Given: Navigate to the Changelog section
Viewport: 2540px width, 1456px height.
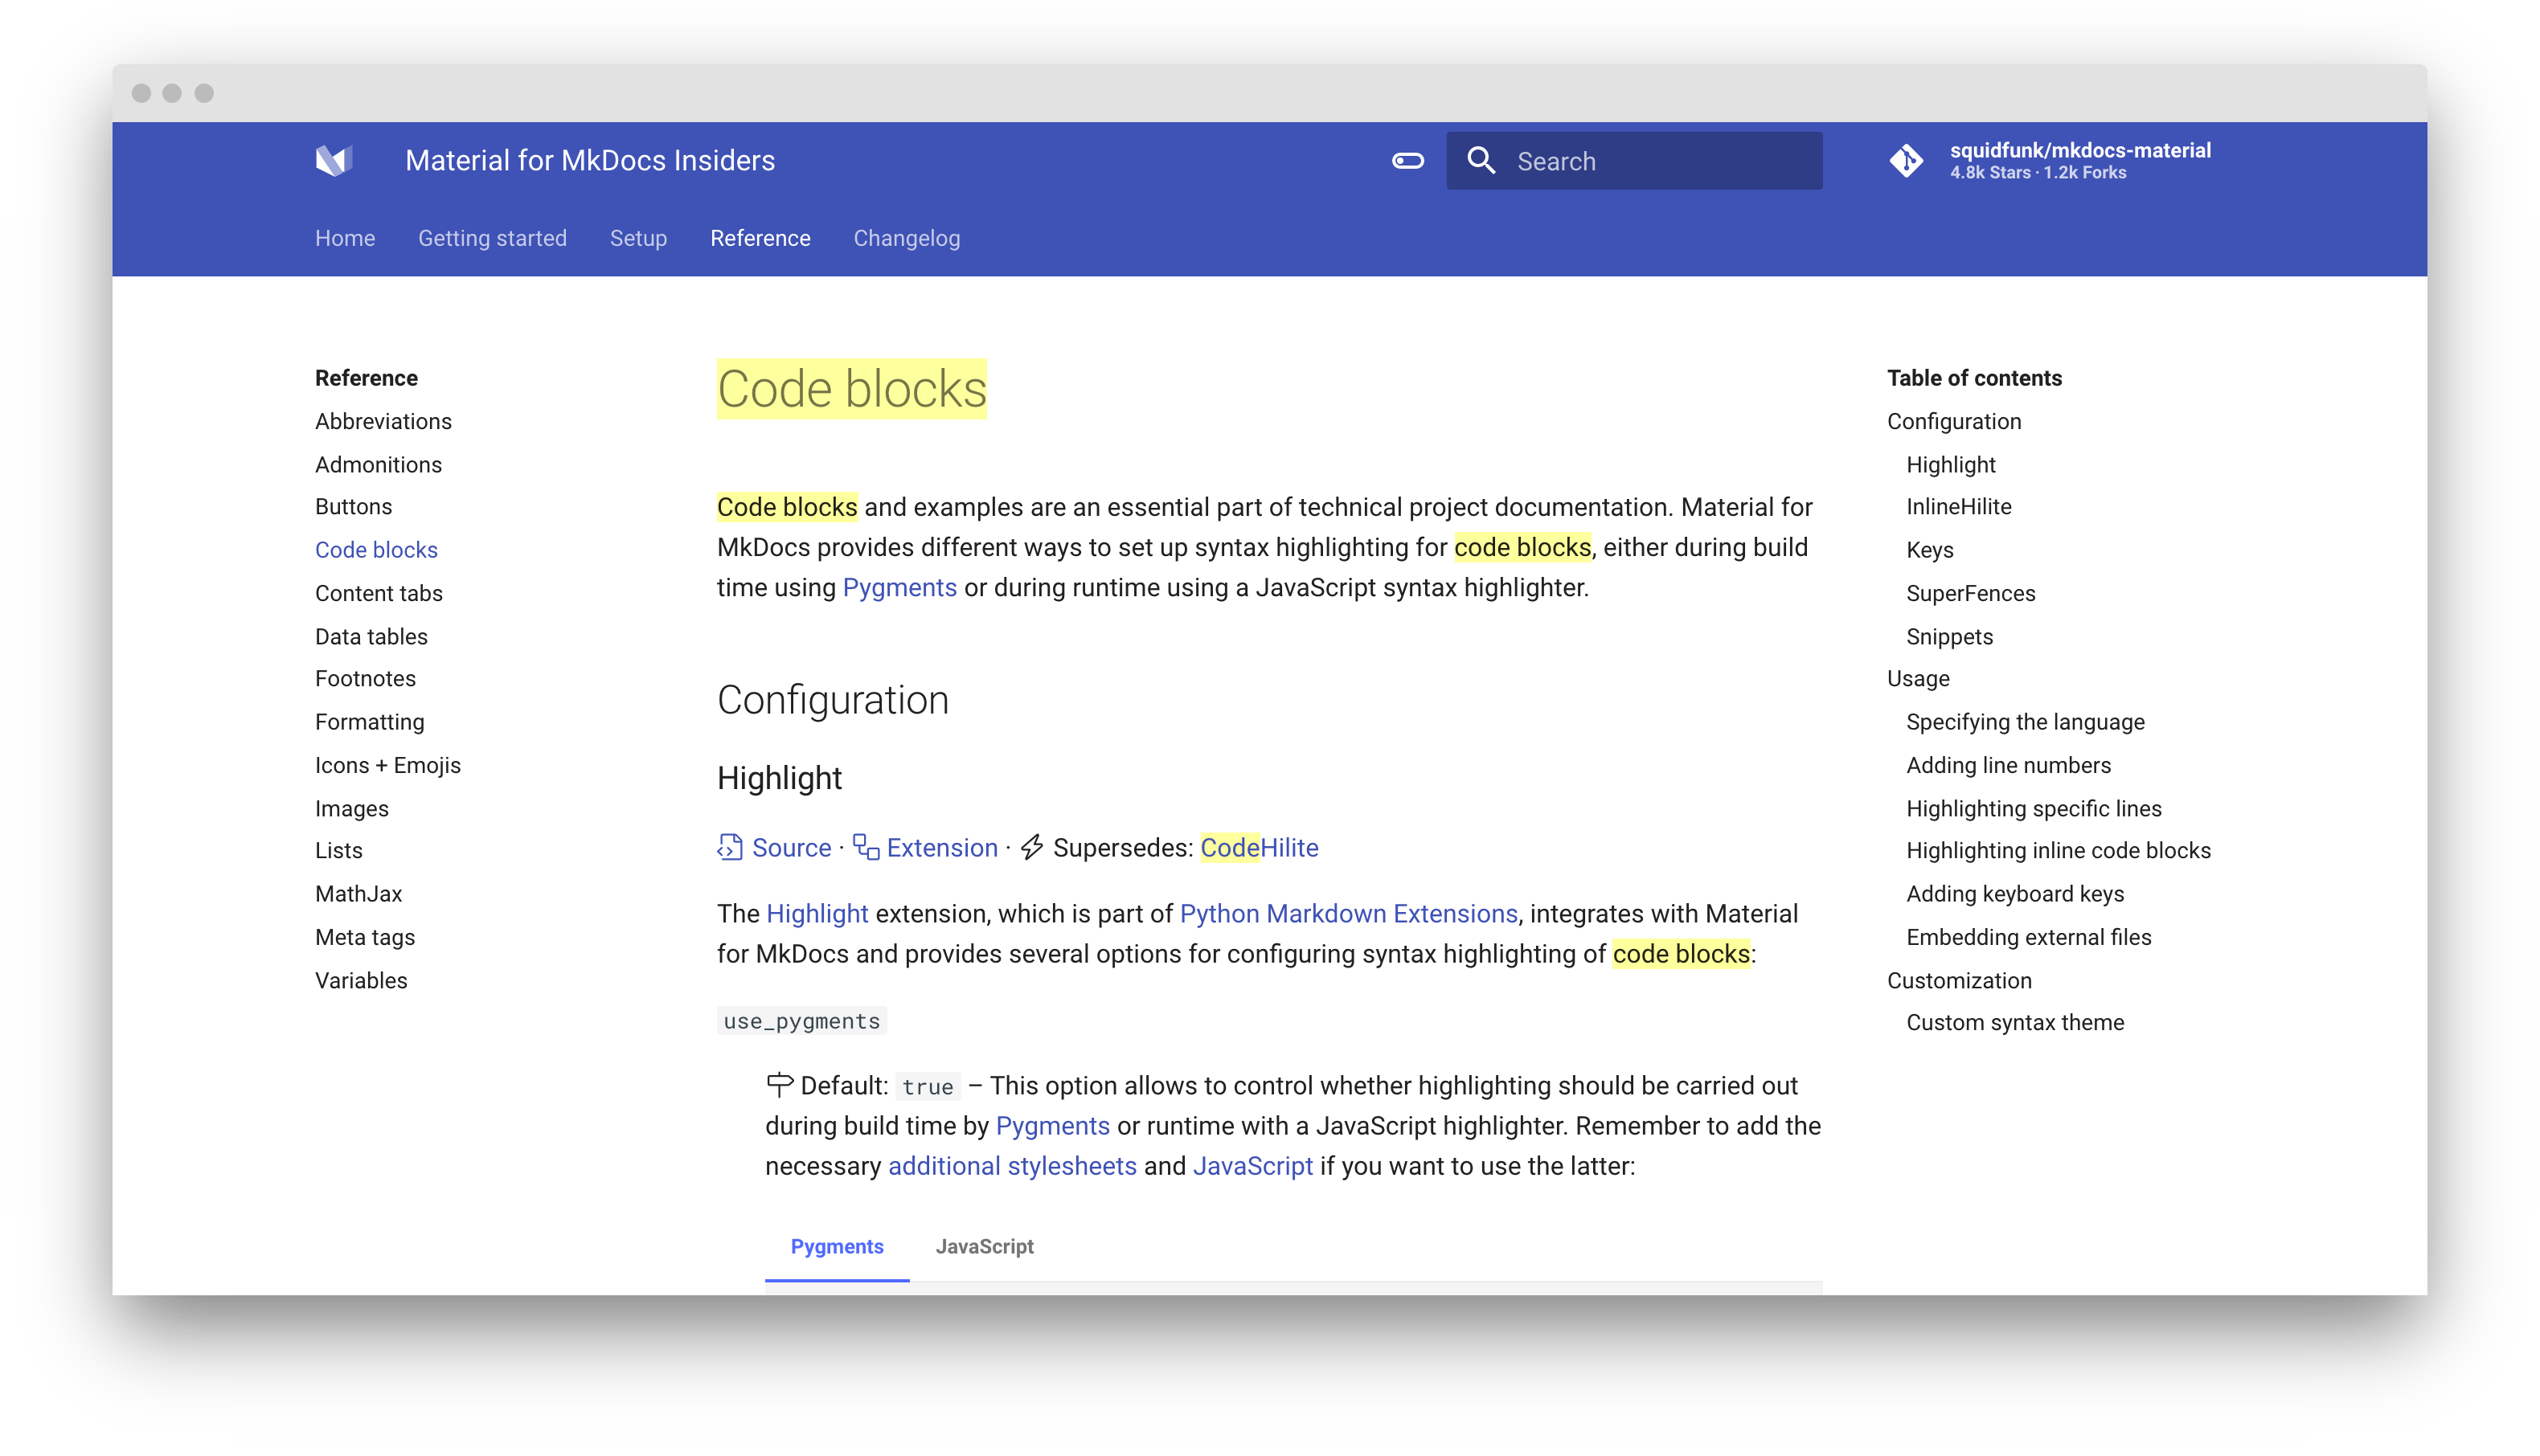Looking at the screenshot, I should point(906,238).
